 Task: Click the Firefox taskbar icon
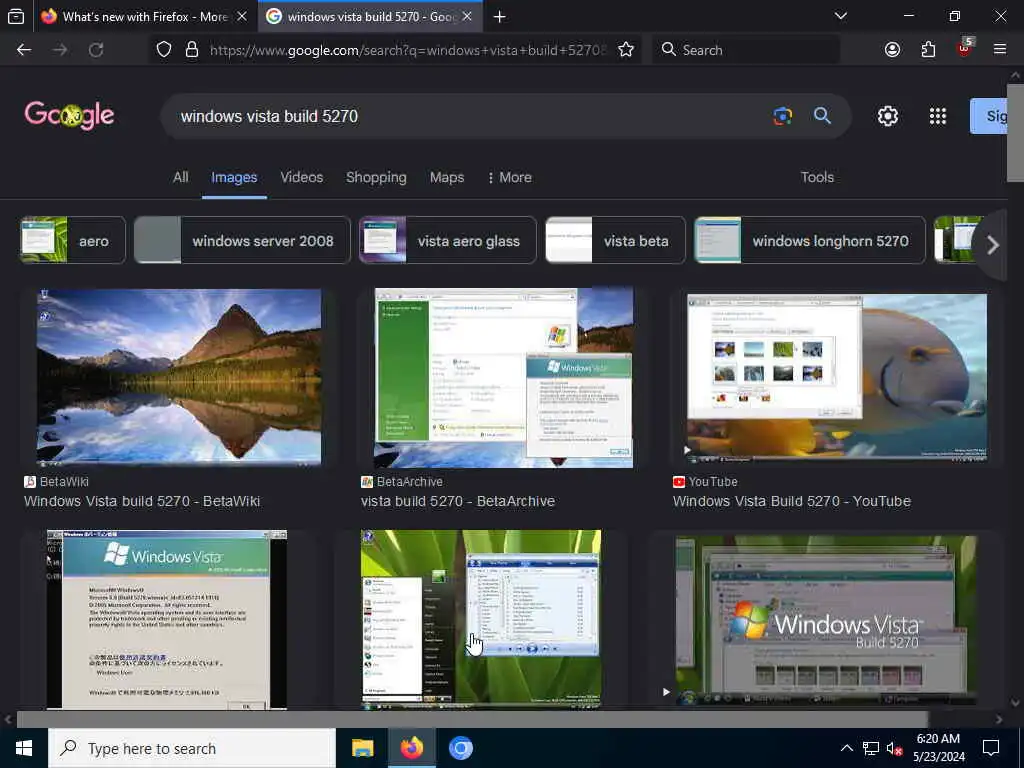coord(411,748)
